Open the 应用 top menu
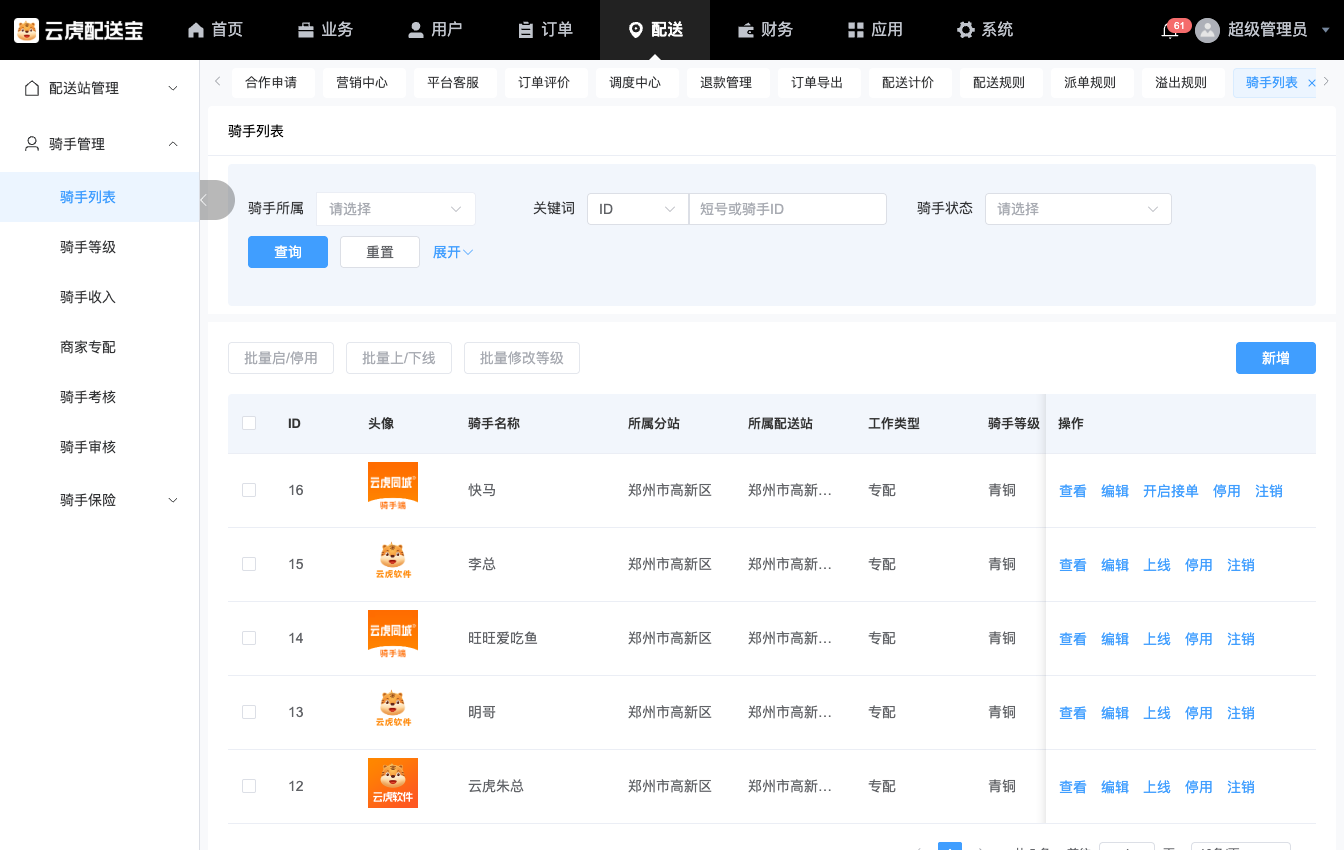Image resolution: width=1344 pixels, height=850 pixels. coord(875,30)
